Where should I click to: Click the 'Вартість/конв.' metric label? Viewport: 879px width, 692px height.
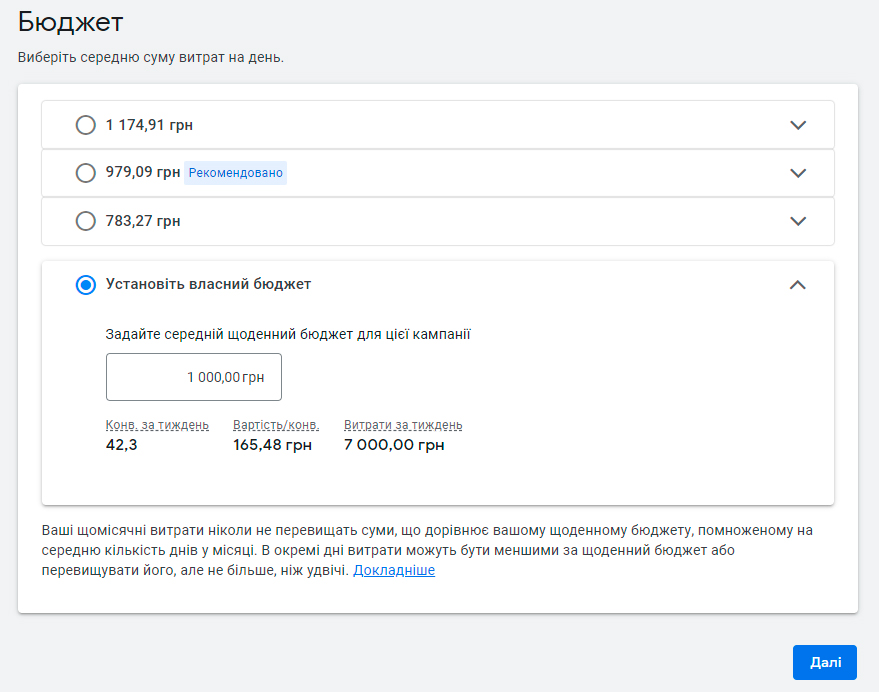pos(276,425)
